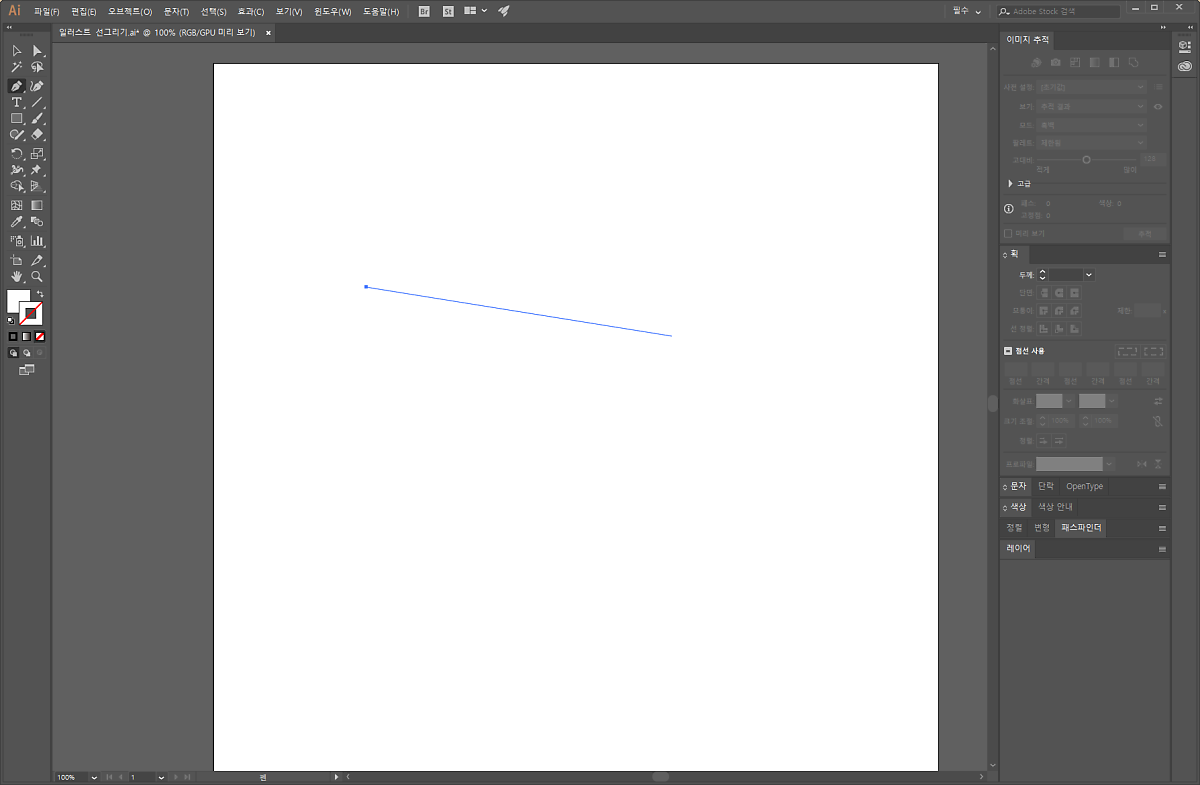Open the 오브젝트(O) menu
Image resolution: width=1200 pixels, height=785 pixels.
pos(130,11)
